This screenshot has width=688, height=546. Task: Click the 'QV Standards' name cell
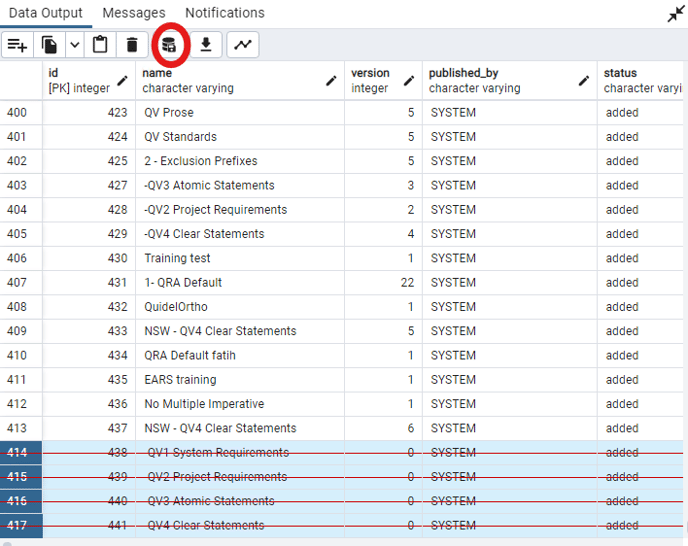(240, 137)
